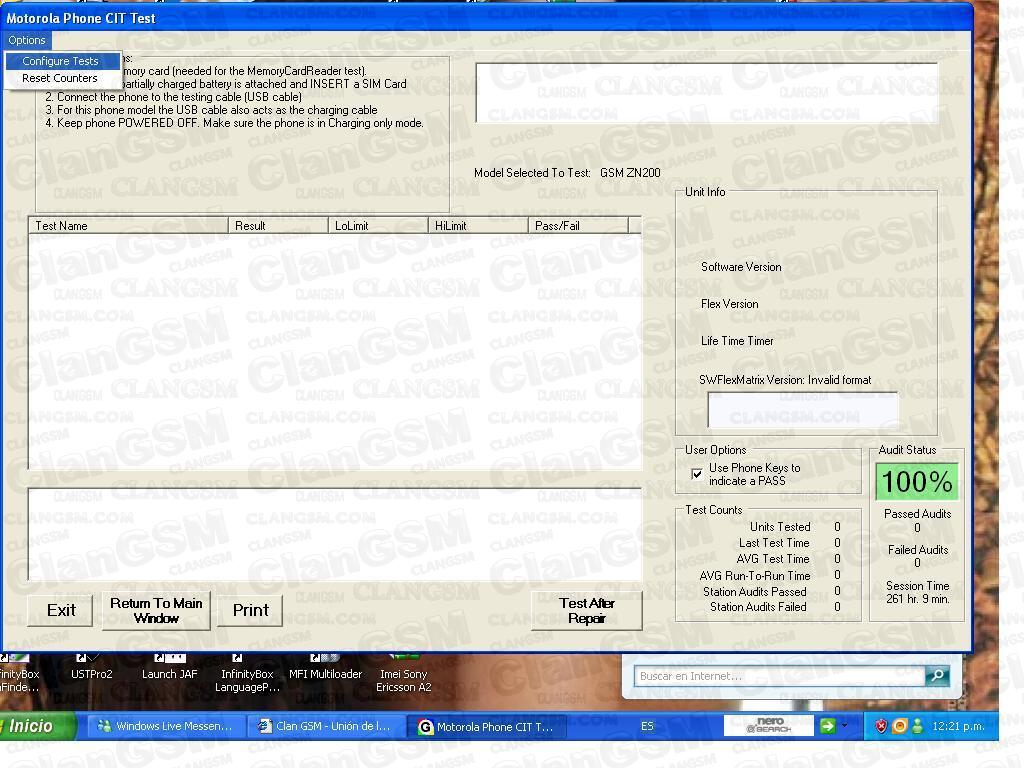Screen dimensions: 1024x768
Task: Click the SWFlexMatrix Version text box
Action: coord(803,409)
